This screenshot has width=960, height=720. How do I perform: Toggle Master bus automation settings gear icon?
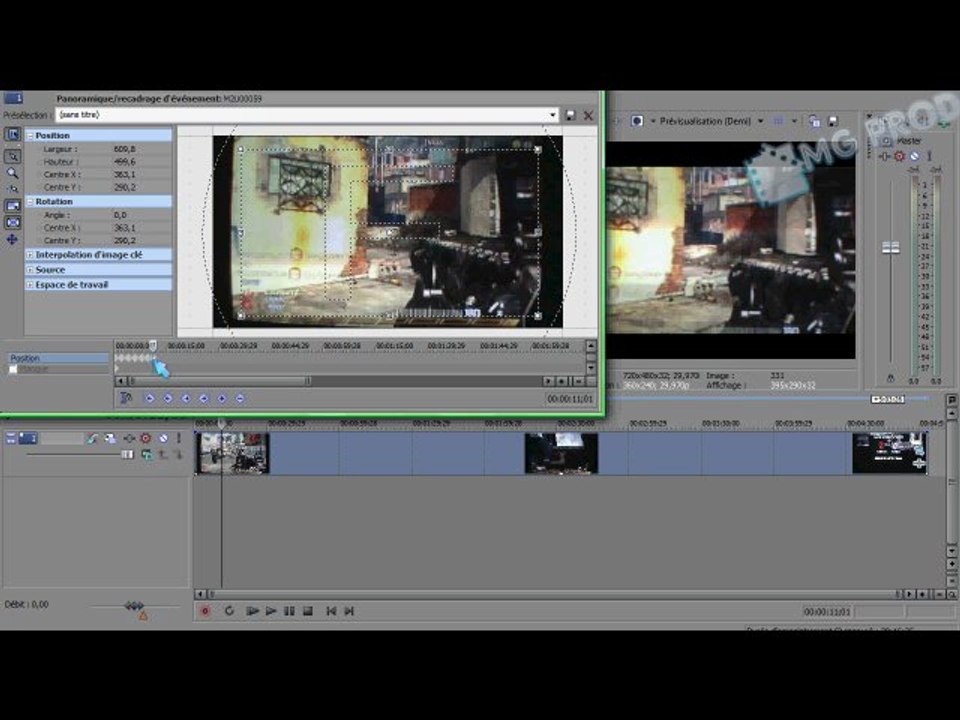click(x=899, y=156)
